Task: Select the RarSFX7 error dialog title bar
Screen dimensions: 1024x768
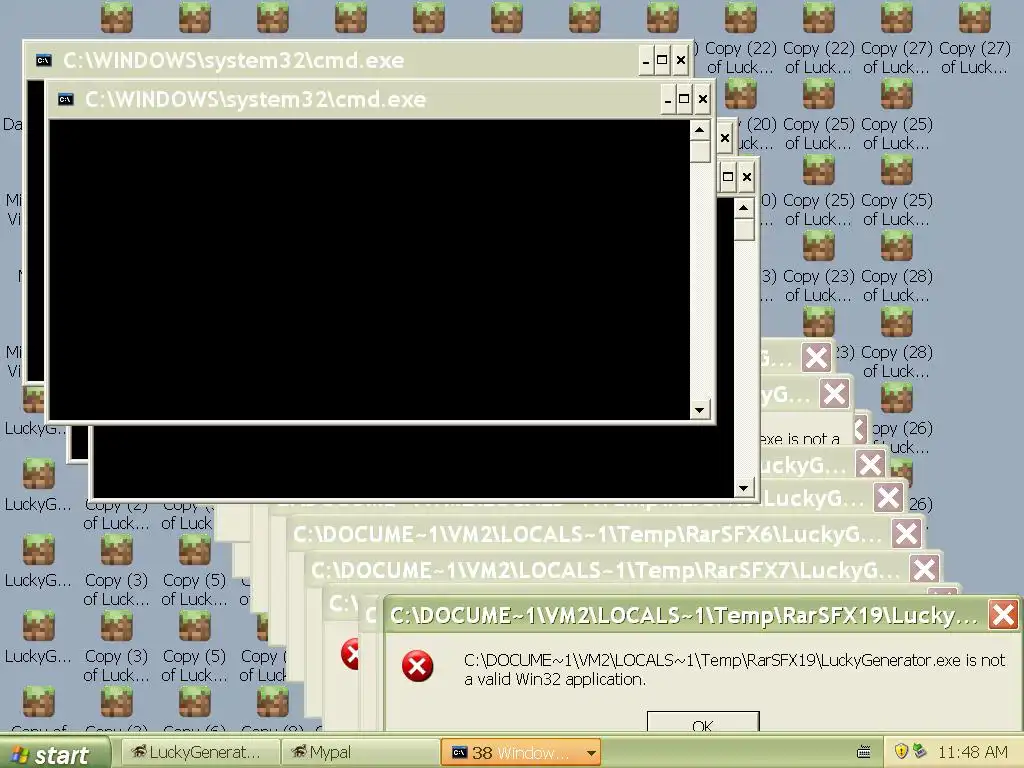Action: (x=605, y=570)
